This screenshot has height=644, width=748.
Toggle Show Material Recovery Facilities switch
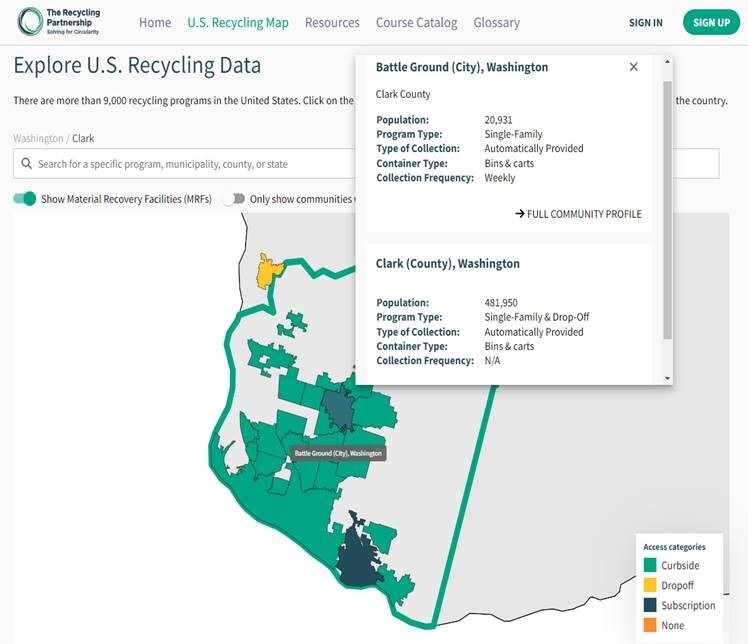pos(25,198)
